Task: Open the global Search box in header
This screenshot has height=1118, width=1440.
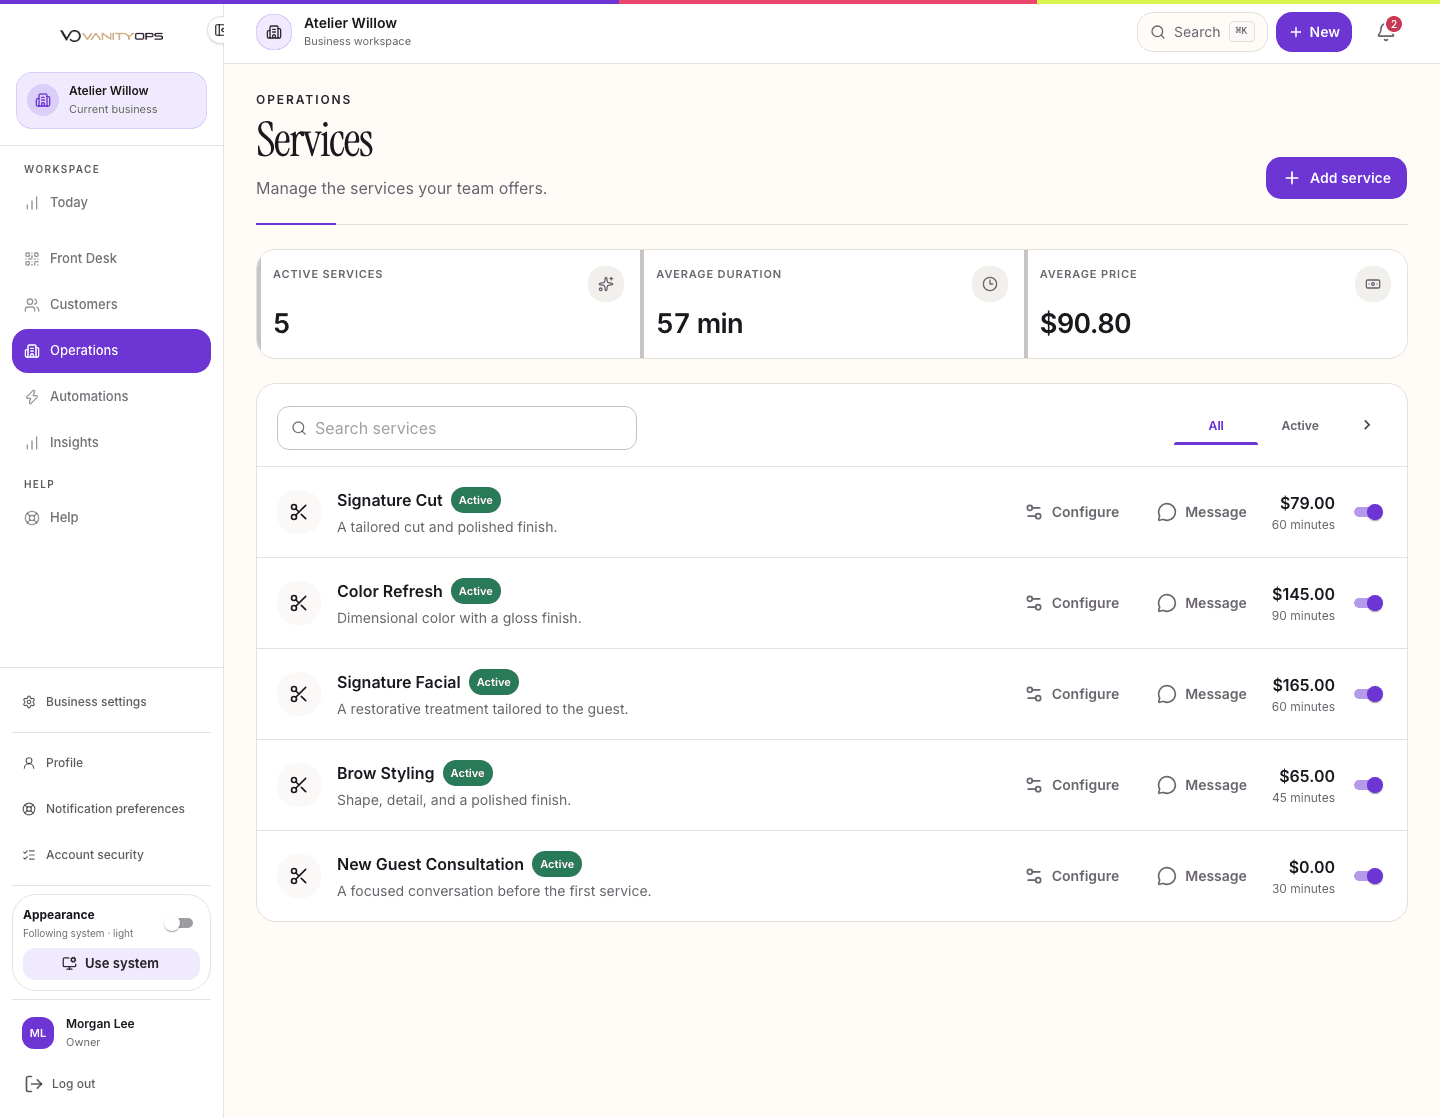Action: (x=1202, y=32)
